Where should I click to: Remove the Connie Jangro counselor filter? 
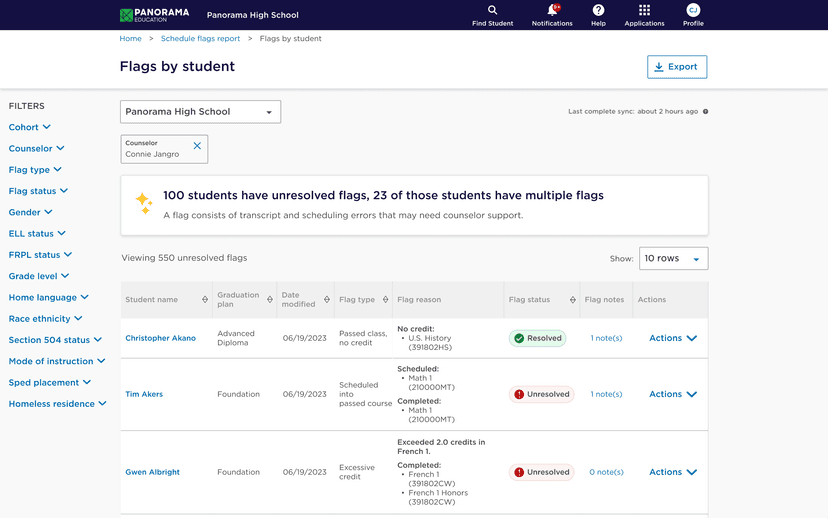tap(197, 146)
